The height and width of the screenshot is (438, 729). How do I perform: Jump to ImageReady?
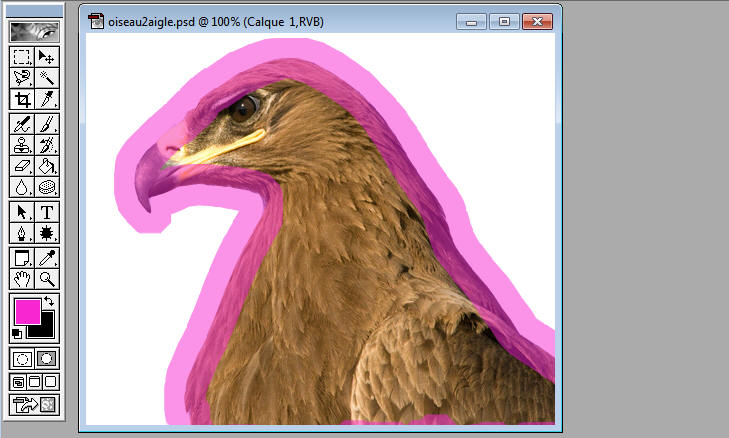click(x=34, y=405)
